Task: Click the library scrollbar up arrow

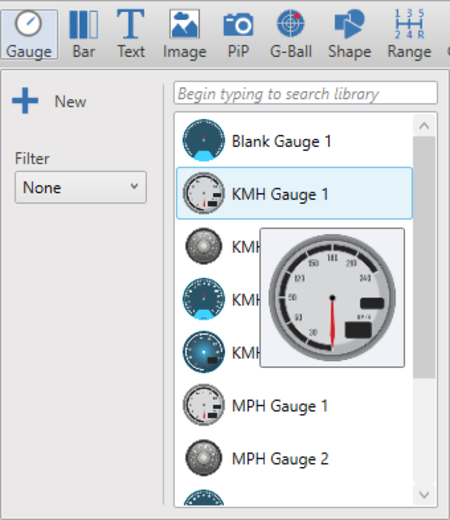Action: click(424, 126)
